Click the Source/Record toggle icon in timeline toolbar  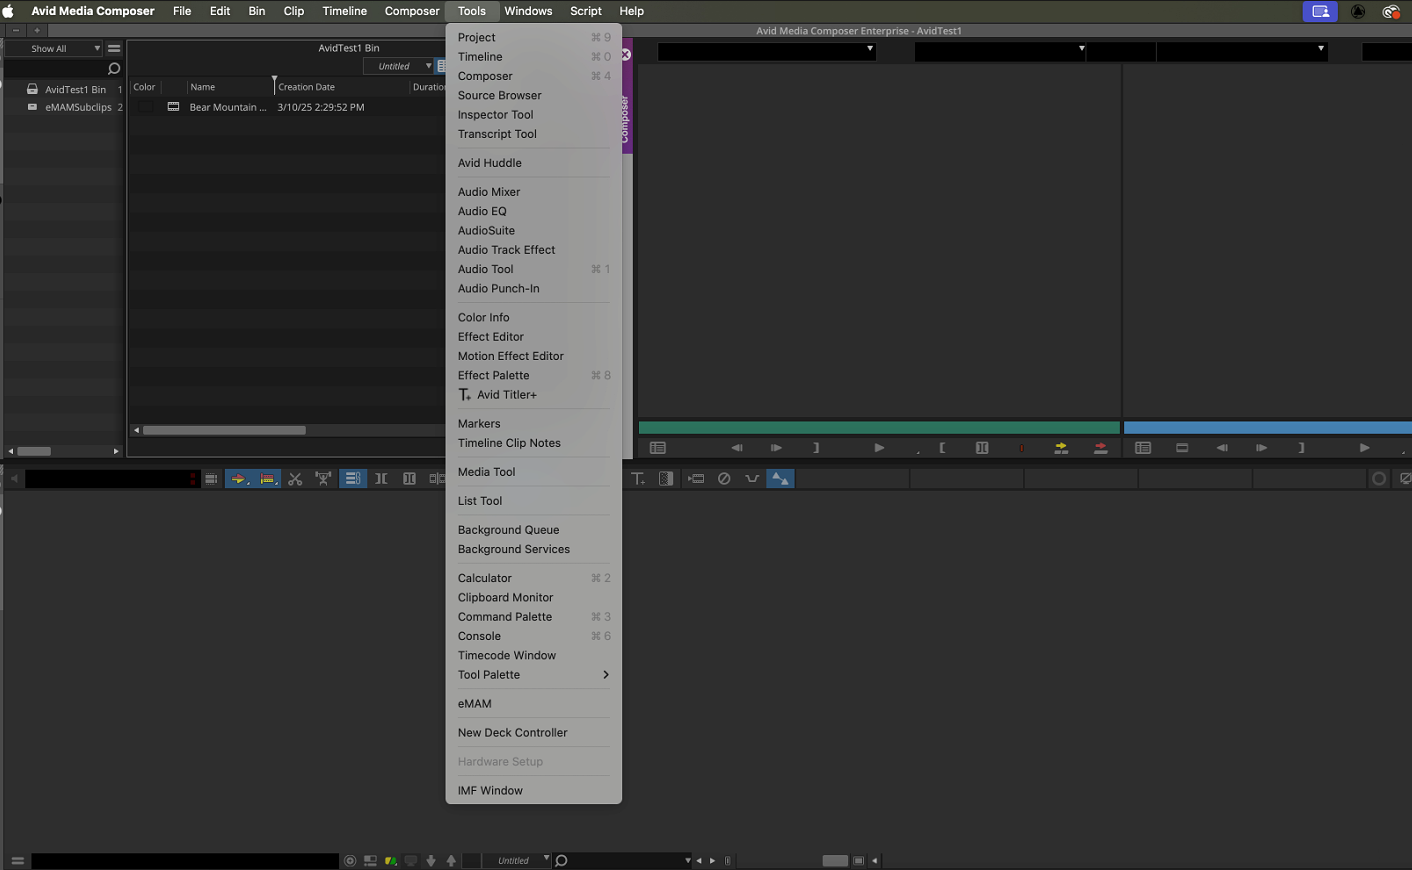(x=211, y=479)
